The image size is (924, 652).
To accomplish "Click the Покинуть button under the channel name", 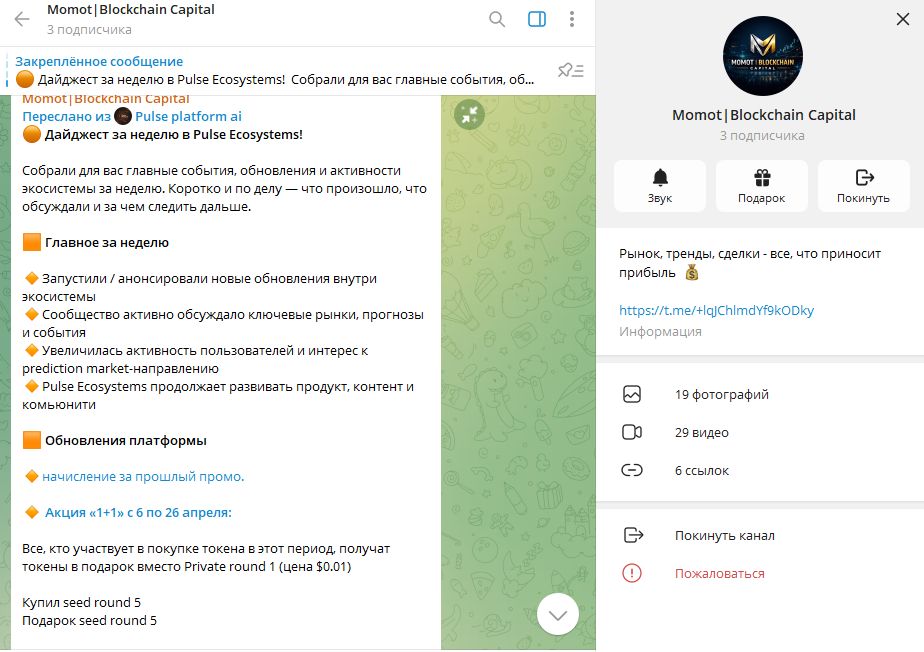I will pyautogui.click(x=864, y=186).
